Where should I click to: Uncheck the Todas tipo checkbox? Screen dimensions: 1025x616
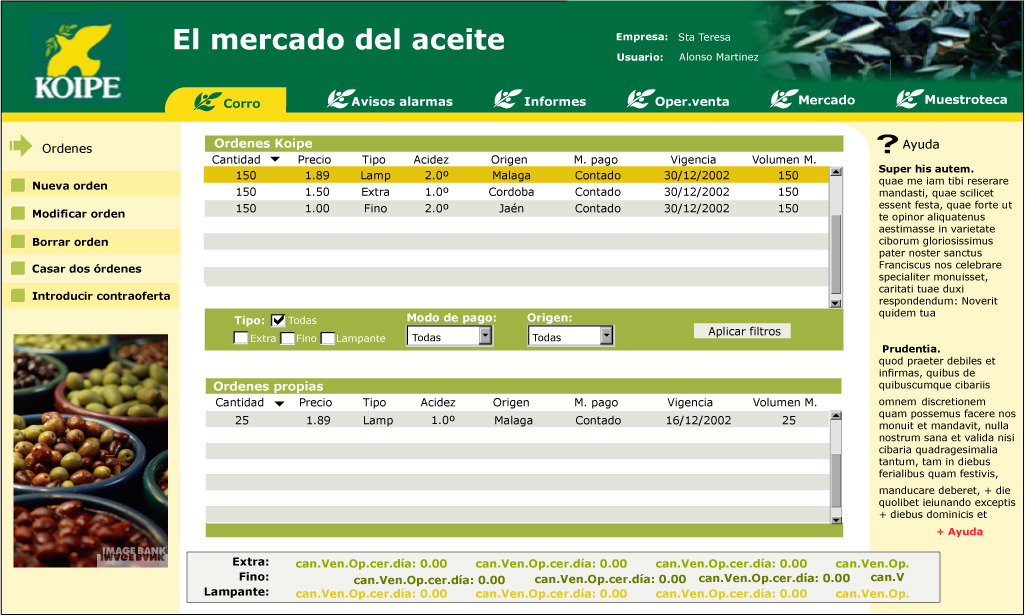tap(278, 320)
